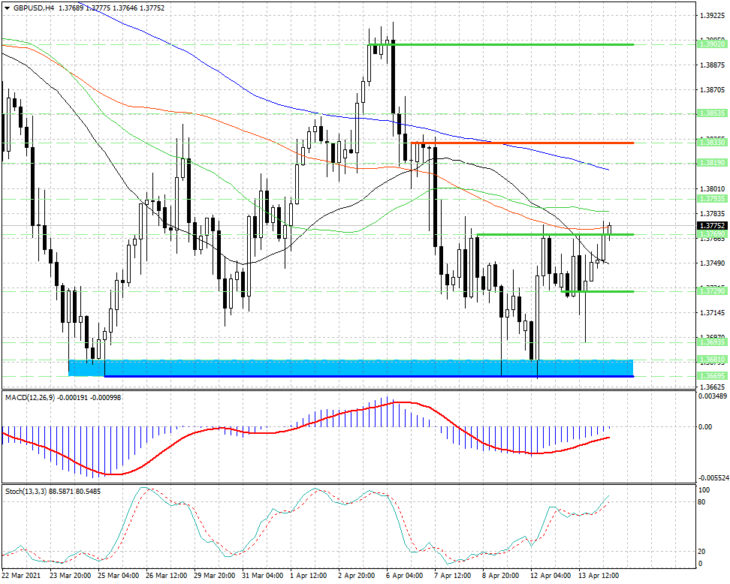The width and height of the screenshot is (730, 584).
Task: Click the black current price tag 1.37752
Action: (711, 225)
